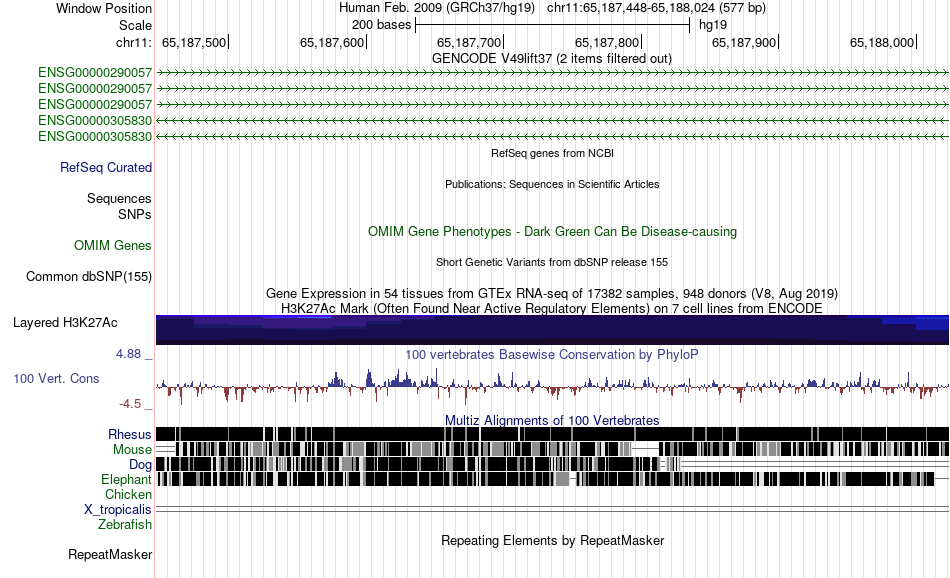Select the Chicken alignment label

click(x=128, y=494)
